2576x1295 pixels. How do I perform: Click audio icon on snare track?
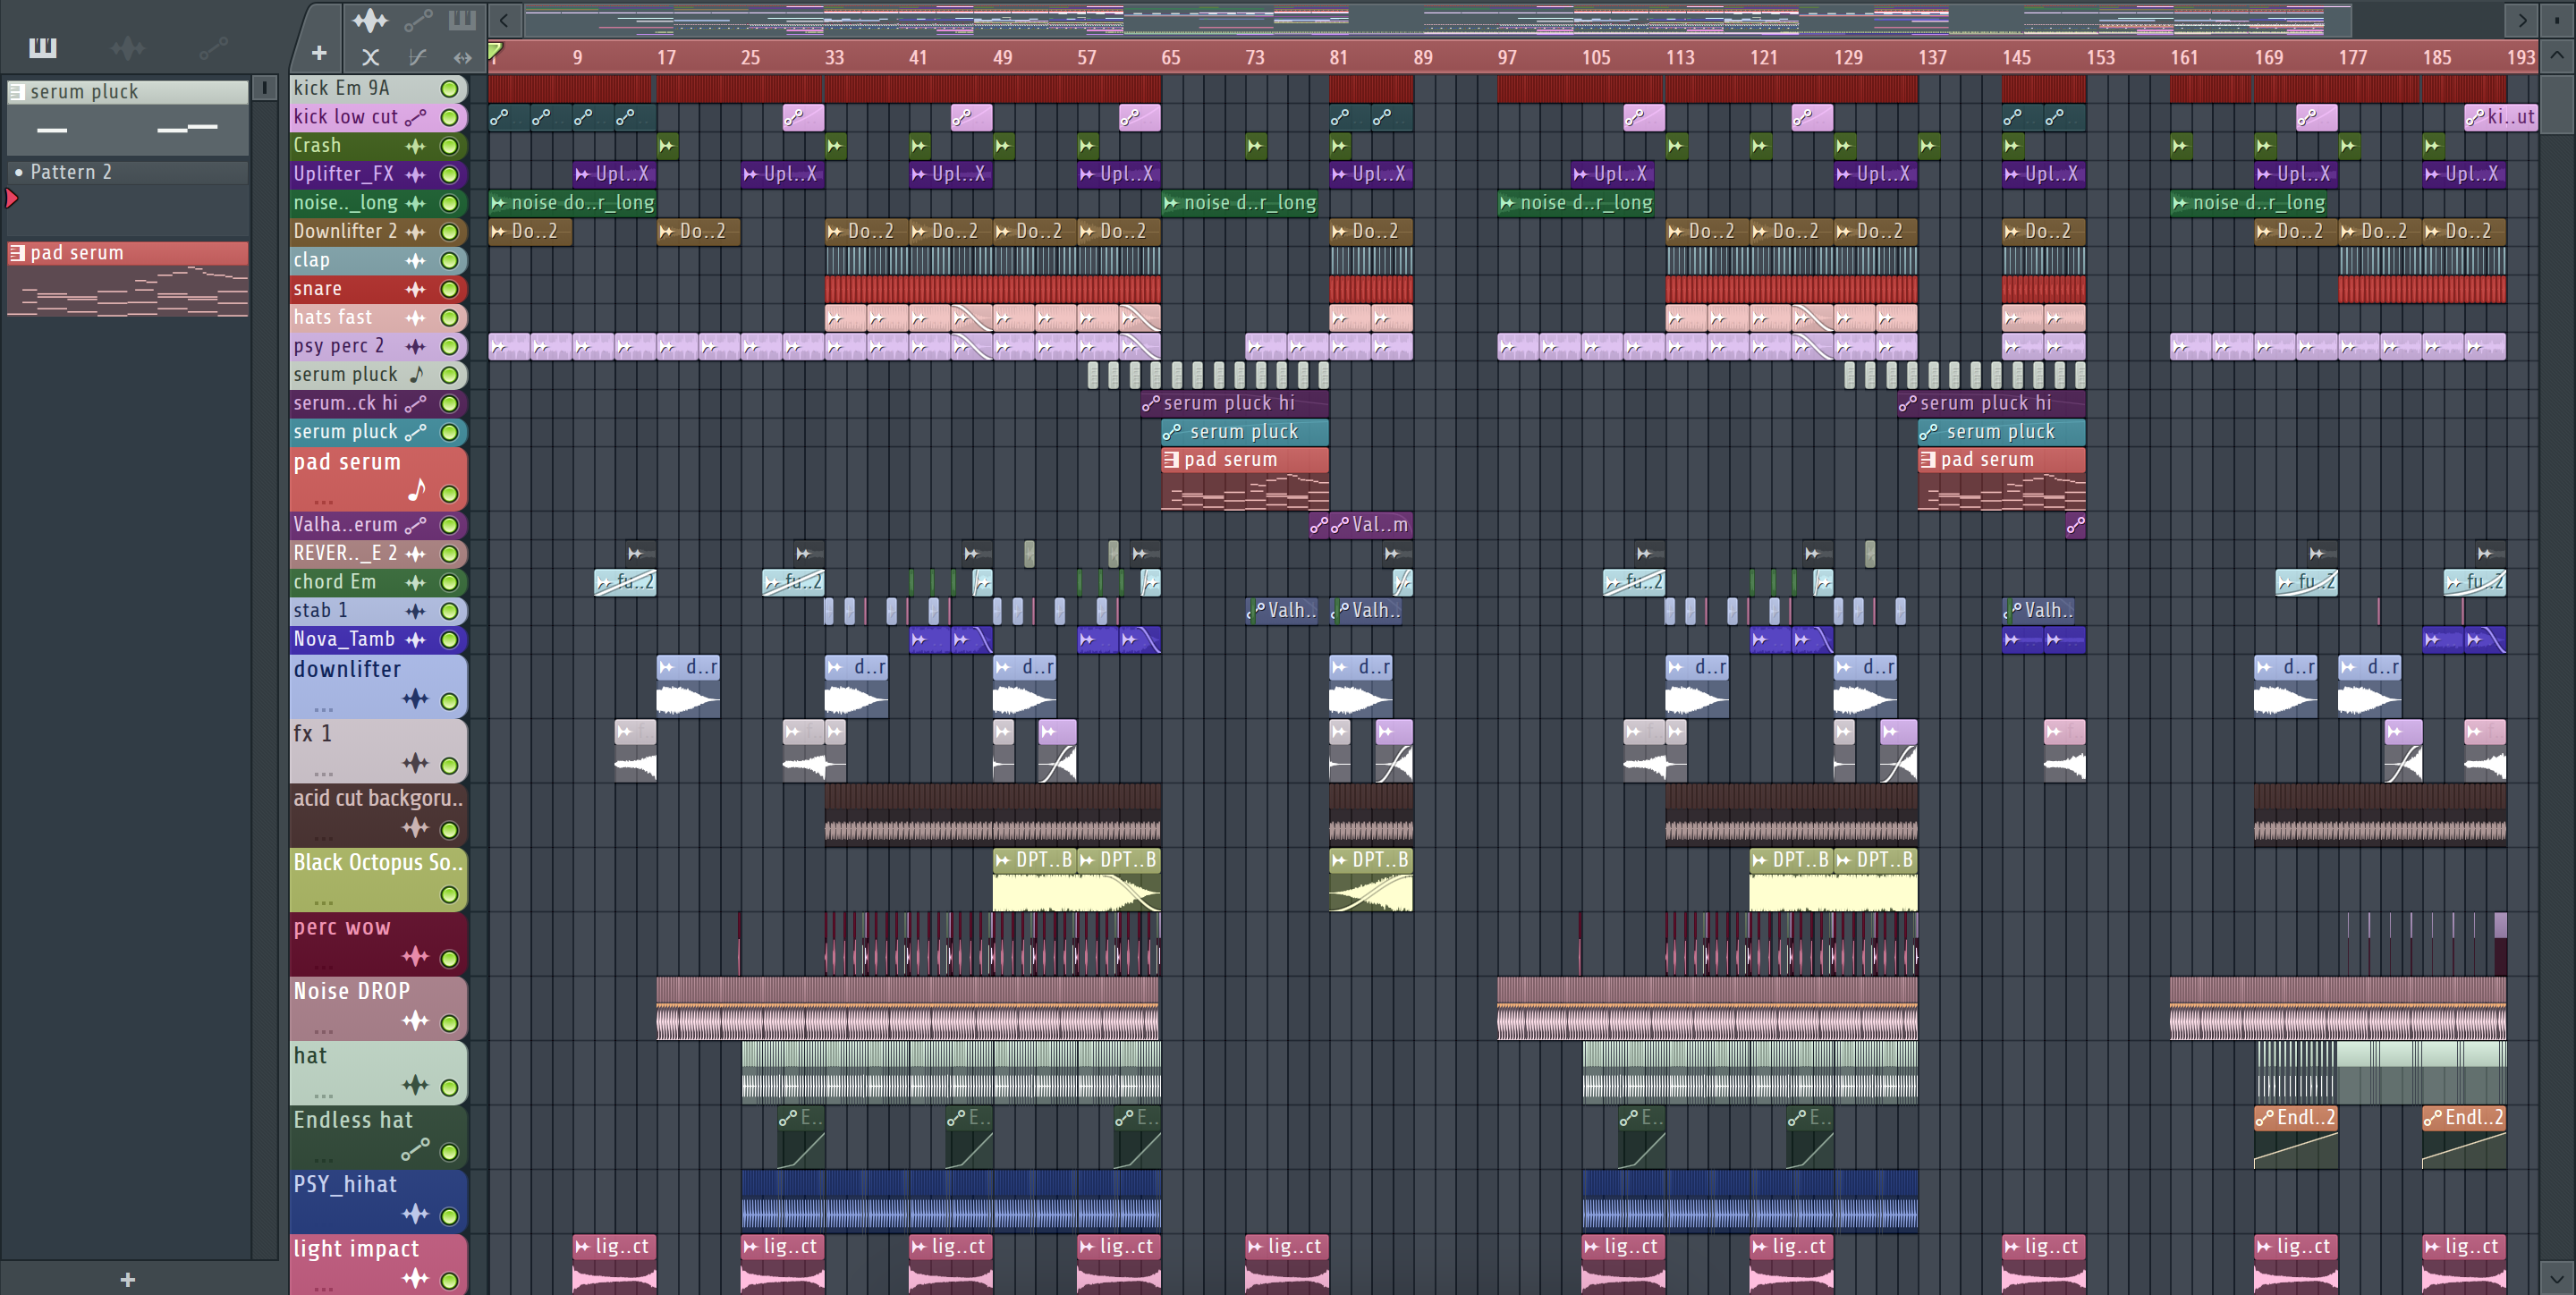click(x=415, y=289)
